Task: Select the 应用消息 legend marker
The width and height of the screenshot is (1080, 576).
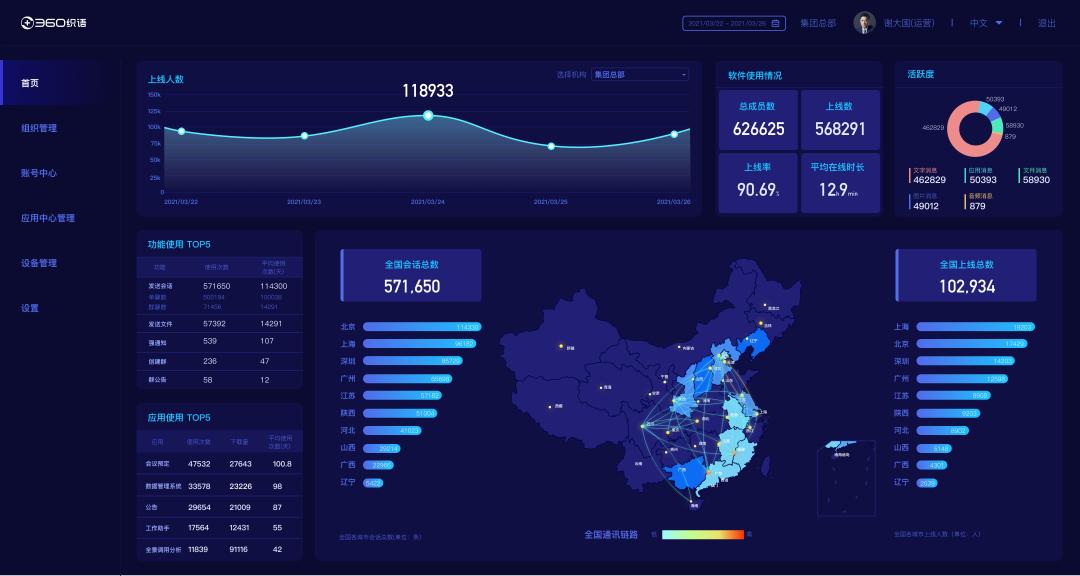Action: coord(965,175)
